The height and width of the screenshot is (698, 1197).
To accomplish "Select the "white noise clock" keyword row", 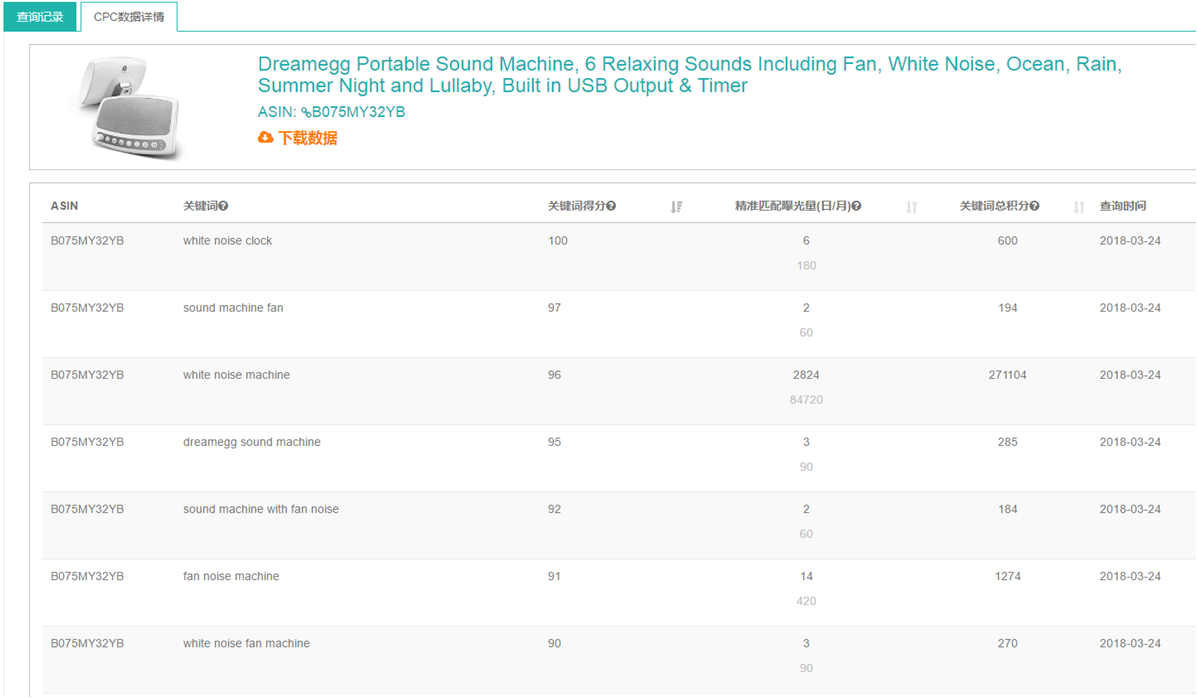I will point(227,241).
